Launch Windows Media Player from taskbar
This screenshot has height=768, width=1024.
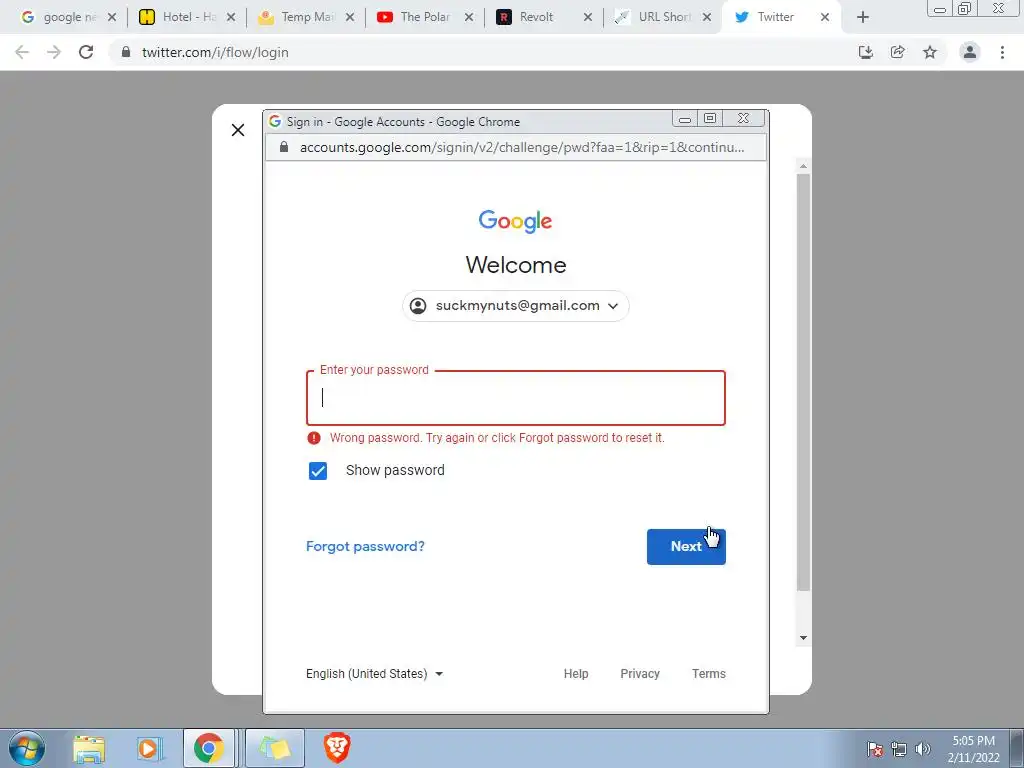[x=149, y=749]
